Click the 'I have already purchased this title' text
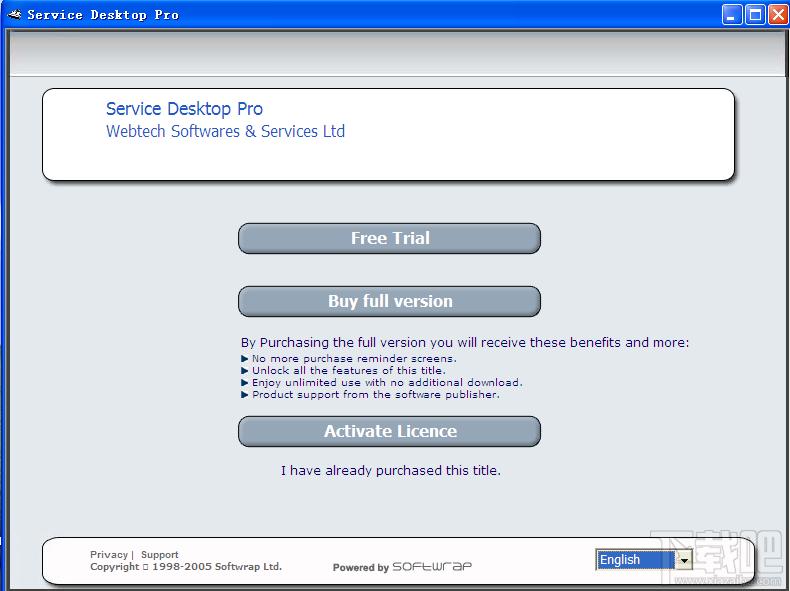This screenshot has height=591, width=790. [x=390, y=470]
